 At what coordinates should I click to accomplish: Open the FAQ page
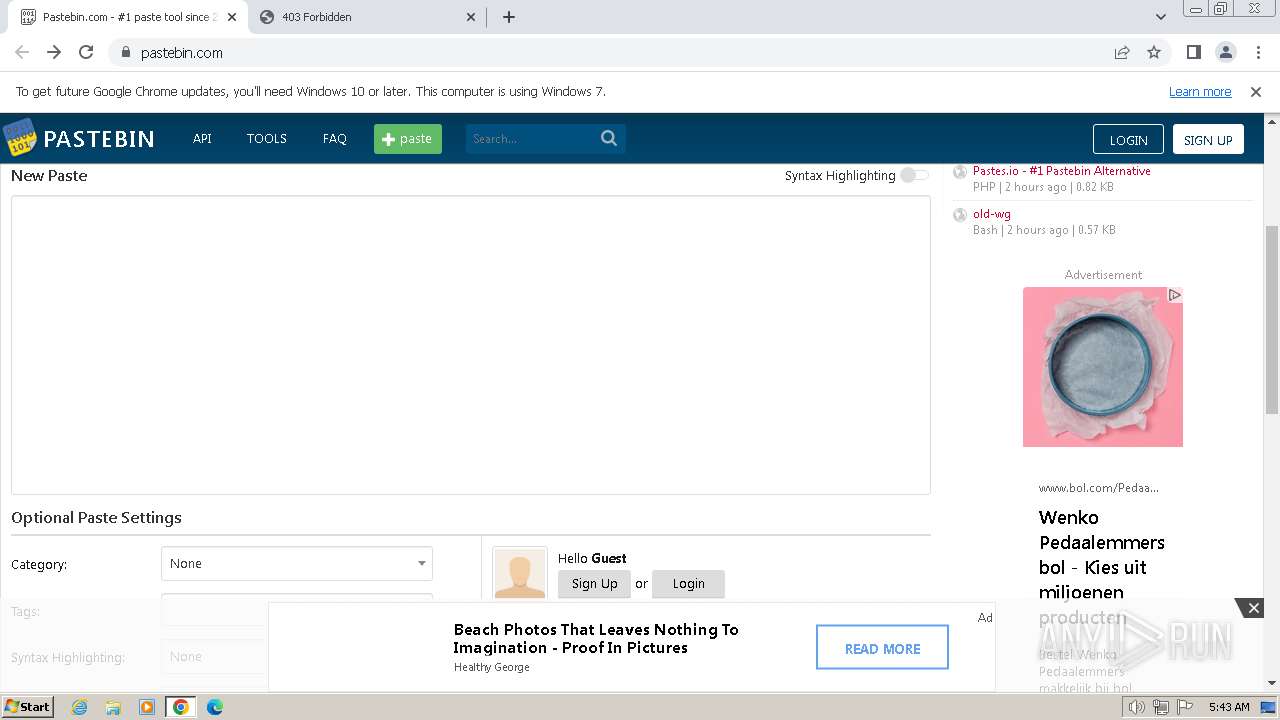pyautogui.click(x=335, y=139)
